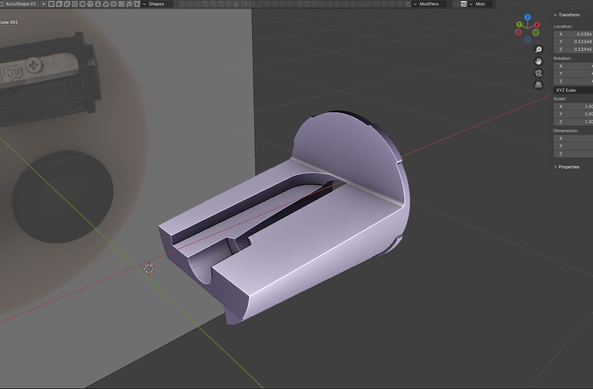Click the Pan view hand icon
This screenshot has height=389, width=593.
[x=539, y=61]
